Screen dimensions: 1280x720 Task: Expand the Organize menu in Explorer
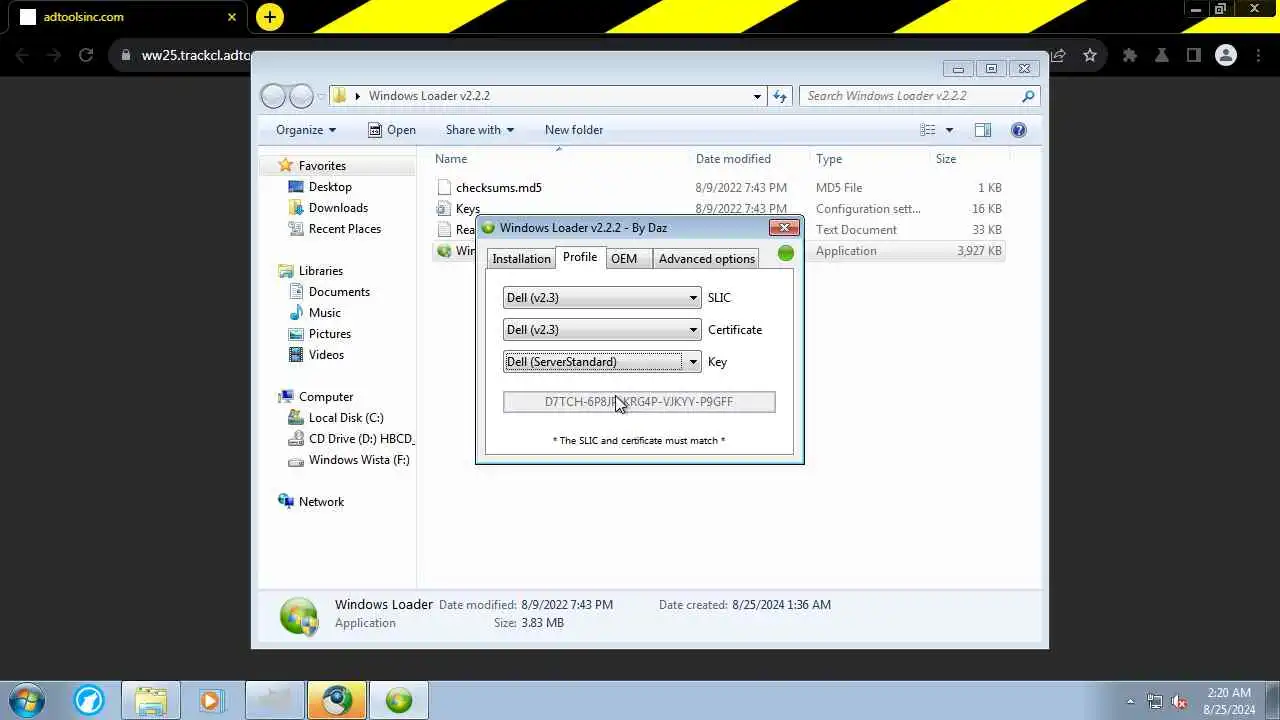pos(306,130)
